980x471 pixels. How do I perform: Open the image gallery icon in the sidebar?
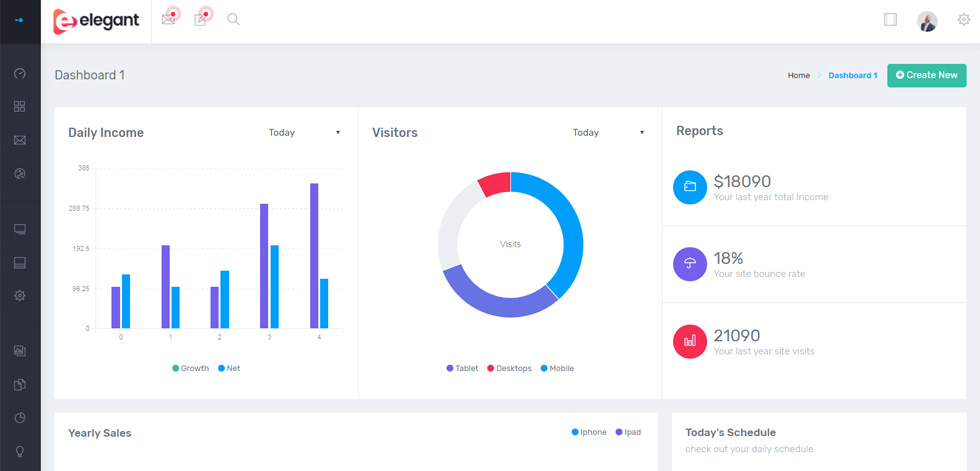(x=19, y=351)
